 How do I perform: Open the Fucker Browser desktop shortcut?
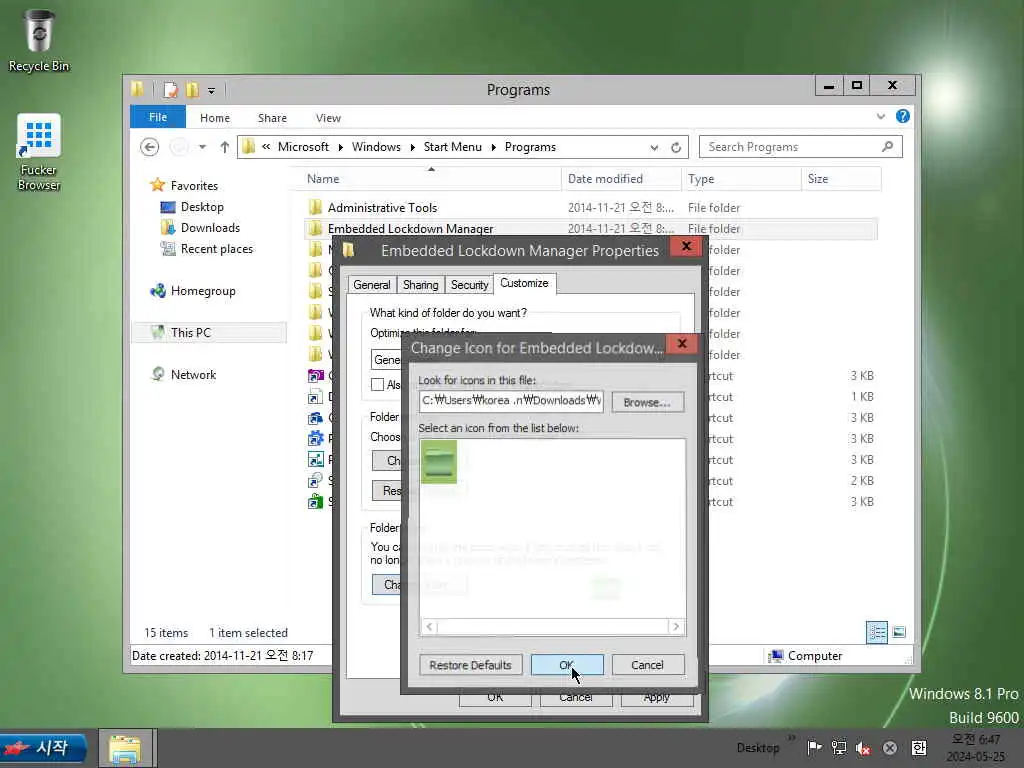point(39,152)
